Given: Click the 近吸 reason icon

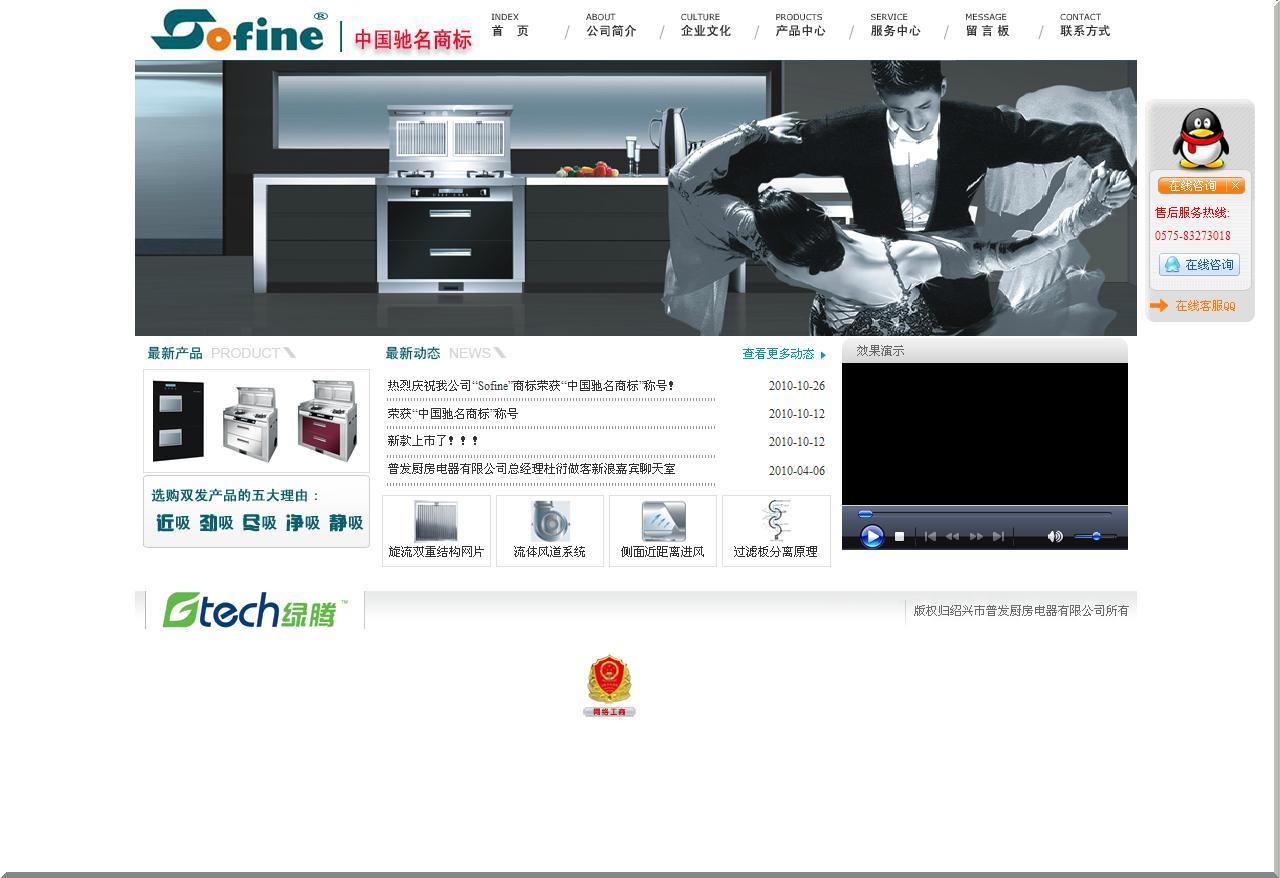Looking at the screenshot, I should [x=173, y=523].
